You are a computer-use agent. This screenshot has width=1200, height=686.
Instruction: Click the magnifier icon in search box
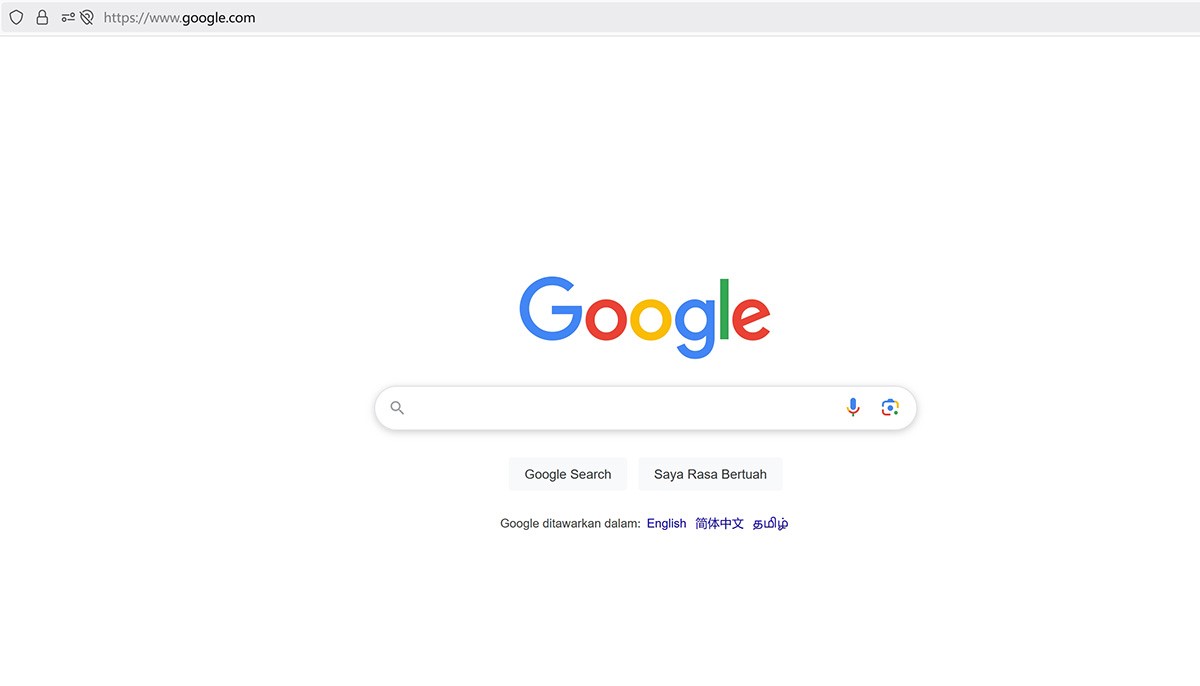pos(397,408)
